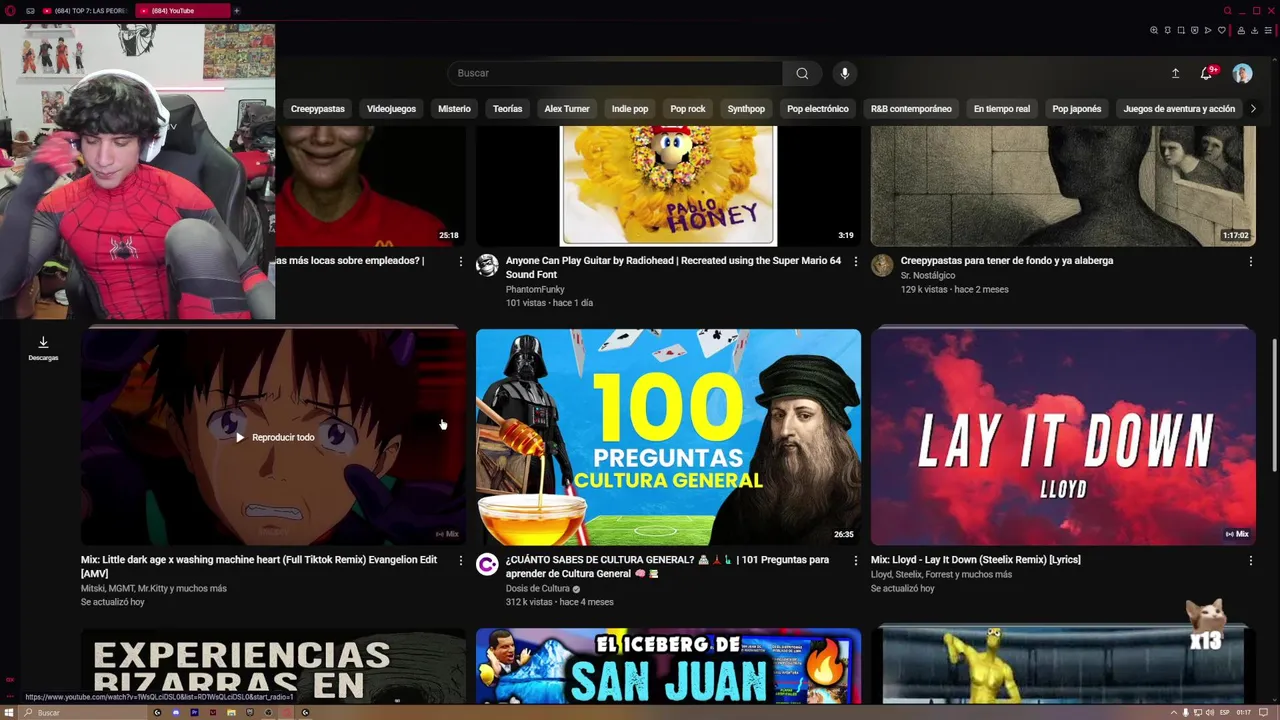Image resolution: width=1280 pixels, height=720 pixels.
Task: Select the Alex Turner filter chip
Action: click(x=567, y=109)
